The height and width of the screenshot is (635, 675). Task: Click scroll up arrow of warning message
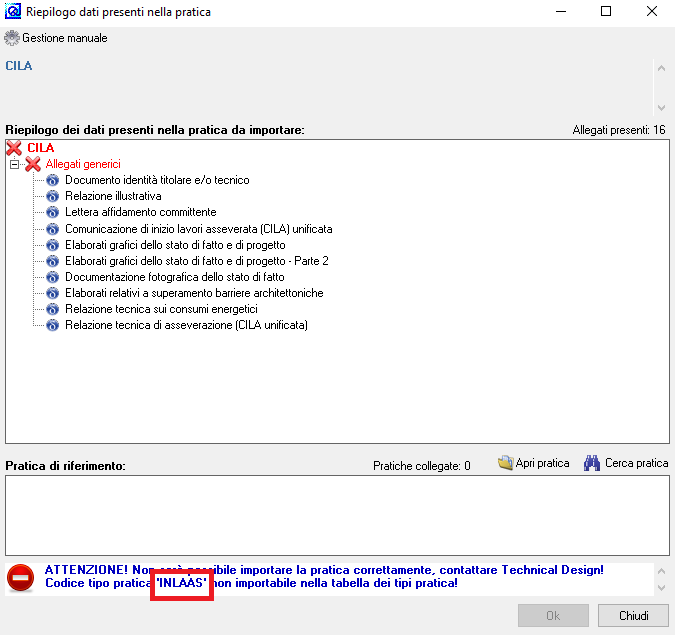click(x=662, y=571)
